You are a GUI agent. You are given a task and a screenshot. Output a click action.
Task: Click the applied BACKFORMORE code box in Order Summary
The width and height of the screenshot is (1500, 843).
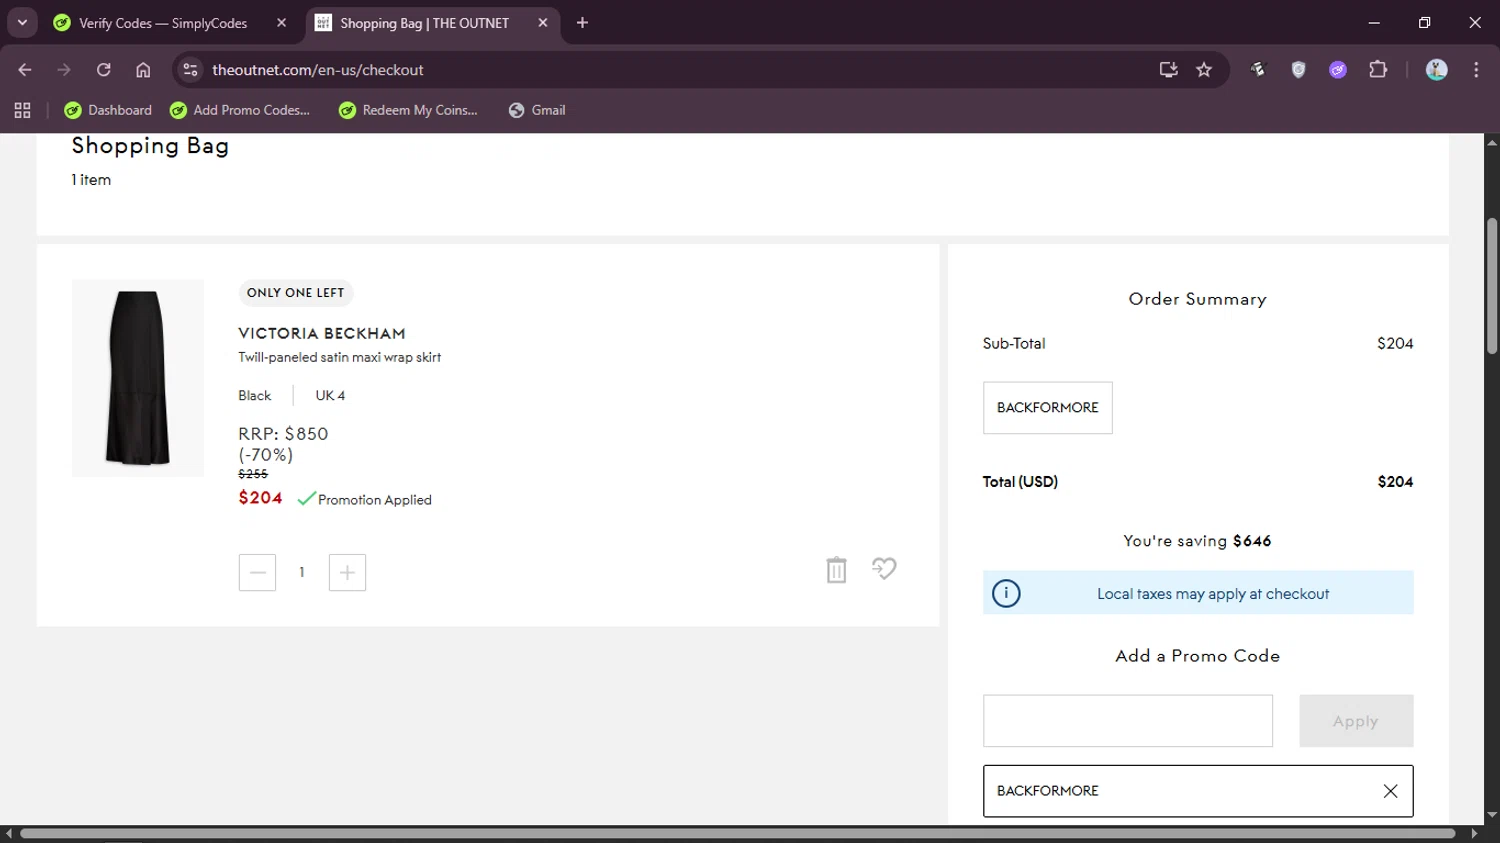1047,408
